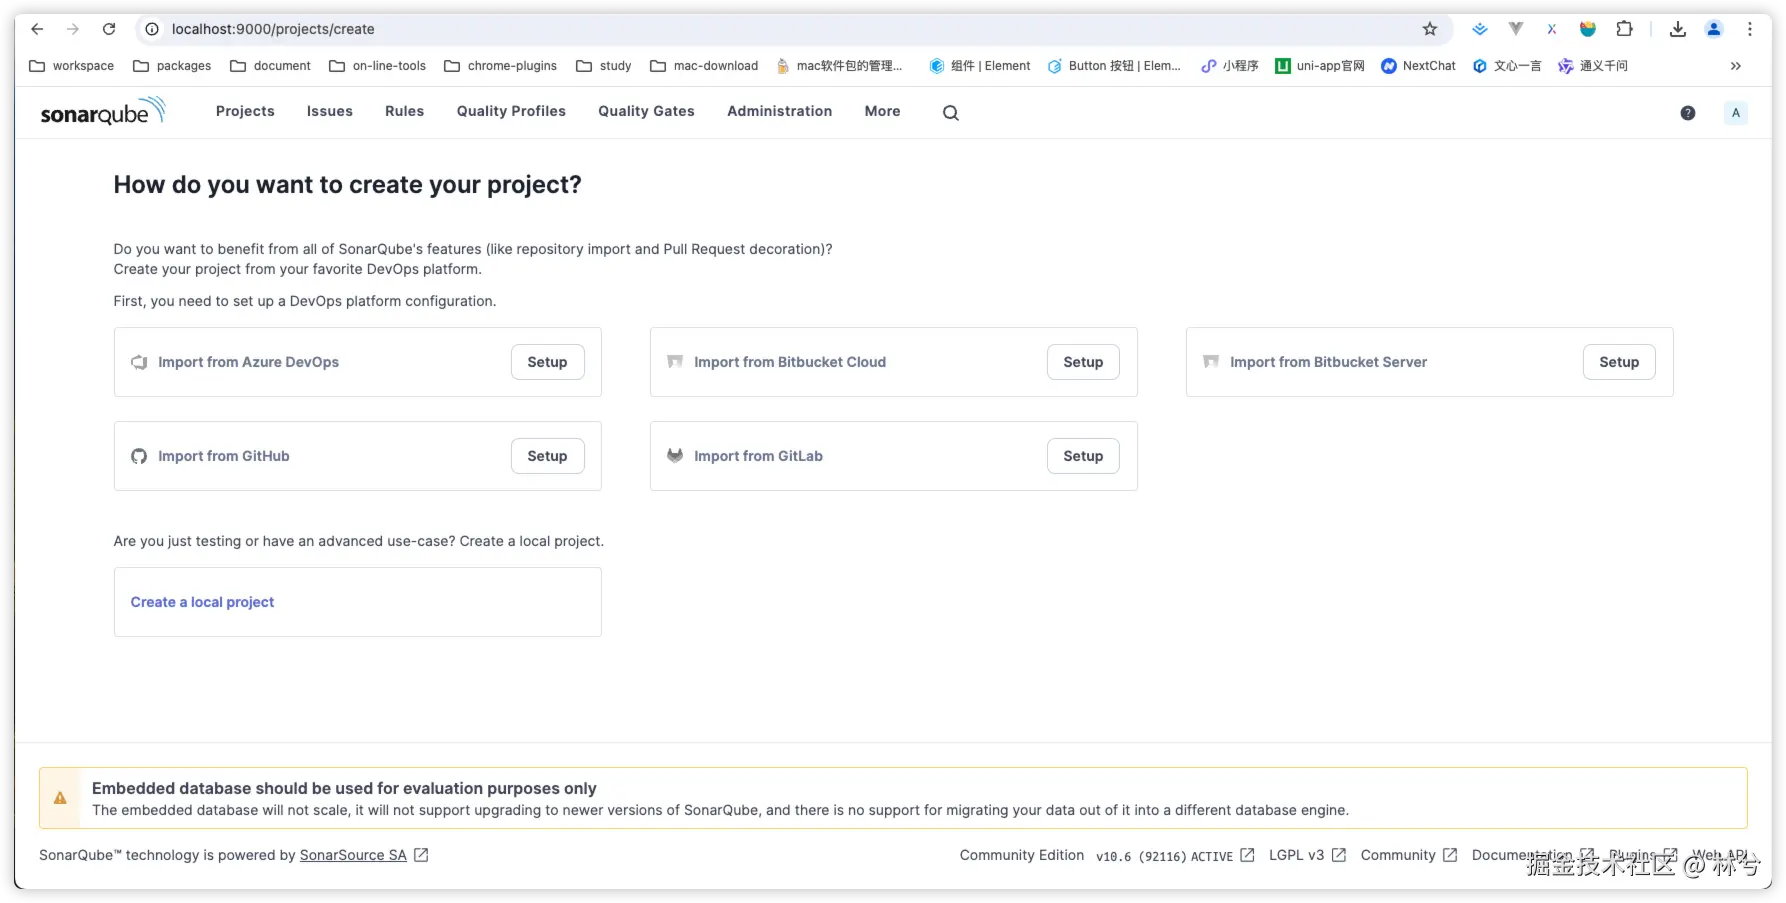Click Setup for Import from GitHub

[547, 456]
